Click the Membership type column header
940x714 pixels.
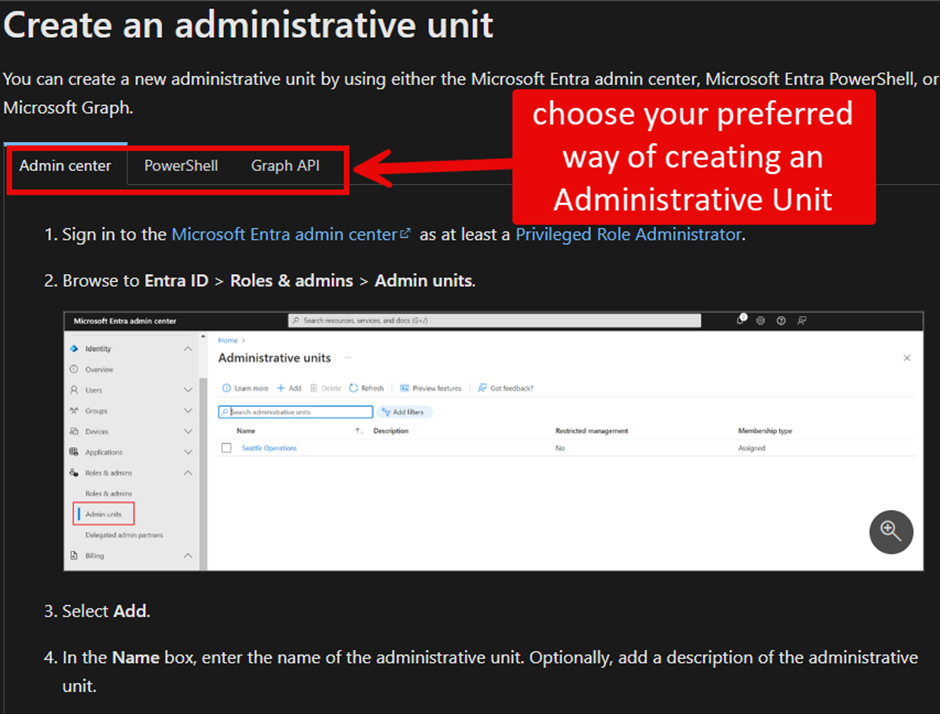[x=765, y=431]
